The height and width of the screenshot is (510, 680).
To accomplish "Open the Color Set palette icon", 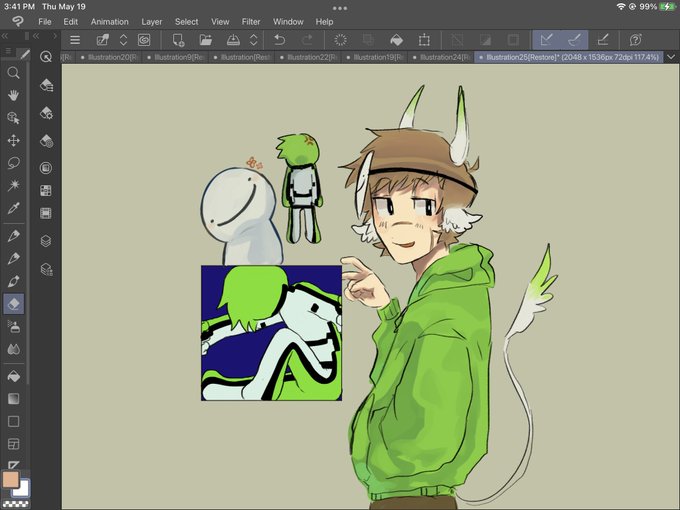I will [x=46, y=190].
